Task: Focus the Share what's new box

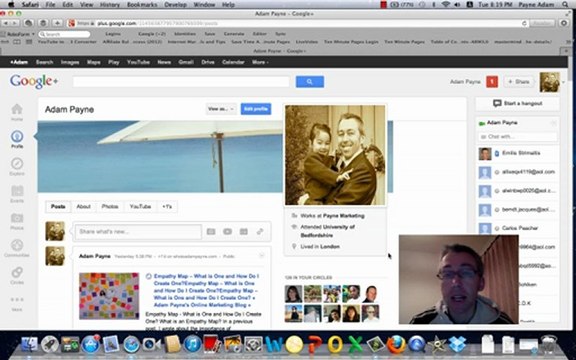Action: pos(138,231)
